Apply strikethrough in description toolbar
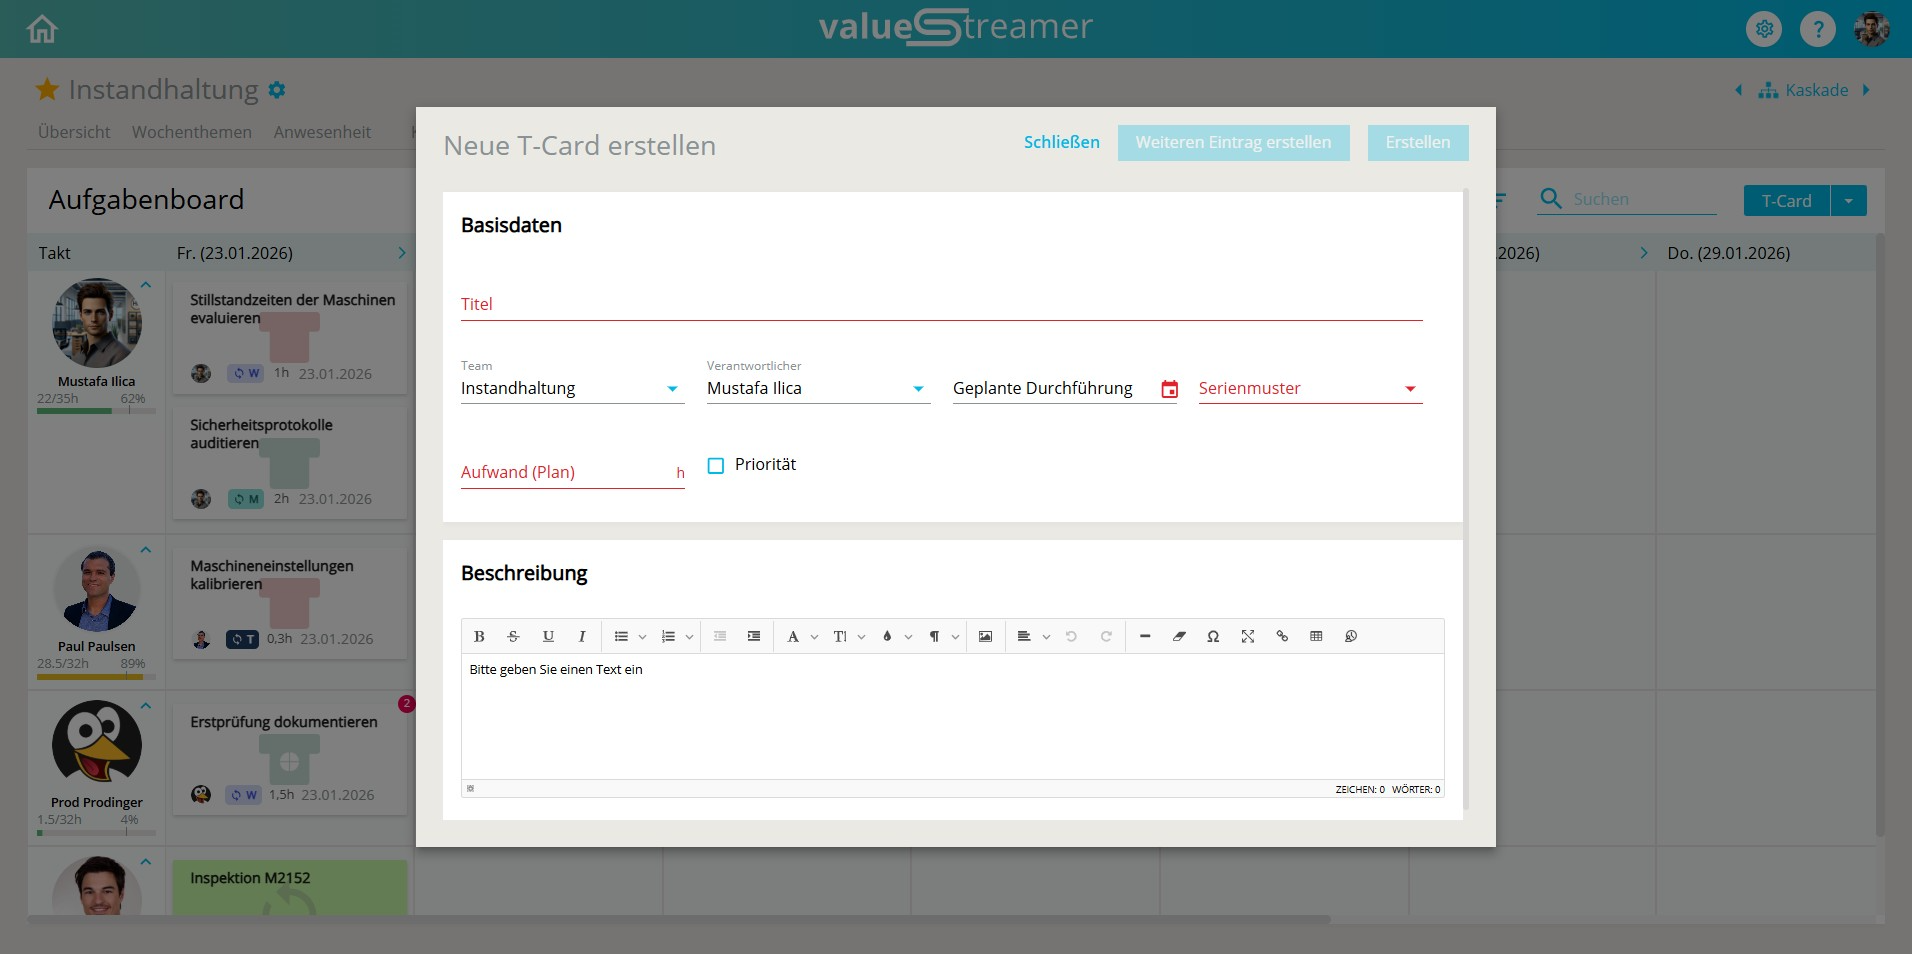The height and width of the screenshot is (954, 1912). pyautogui.click(x=513, y=637)
